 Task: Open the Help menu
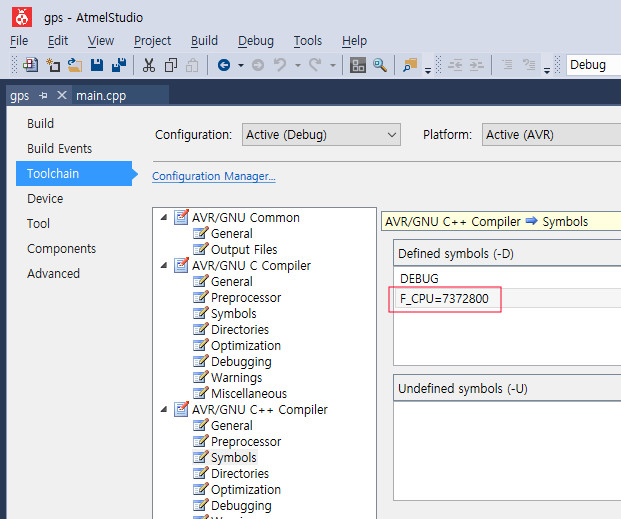(x=354, y=41)
